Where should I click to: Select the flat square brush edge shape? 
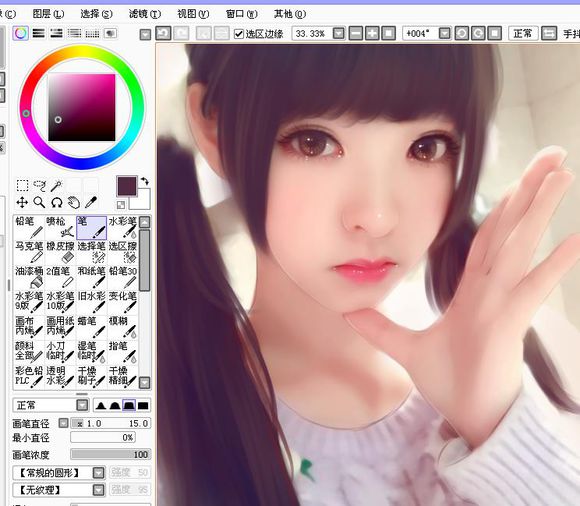click(143, 406)
